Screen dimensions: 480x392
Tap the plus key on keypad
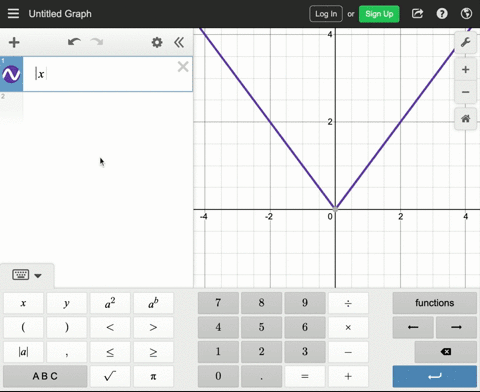348,376
